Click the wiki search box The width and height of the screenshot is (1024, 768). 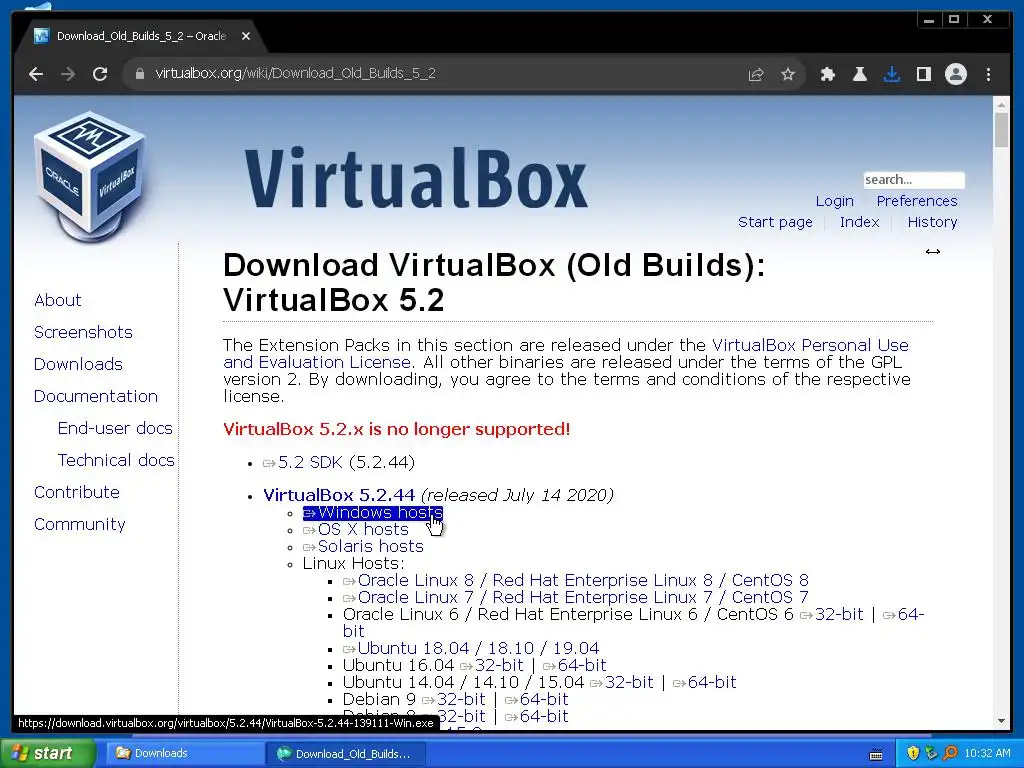point(913,180)
